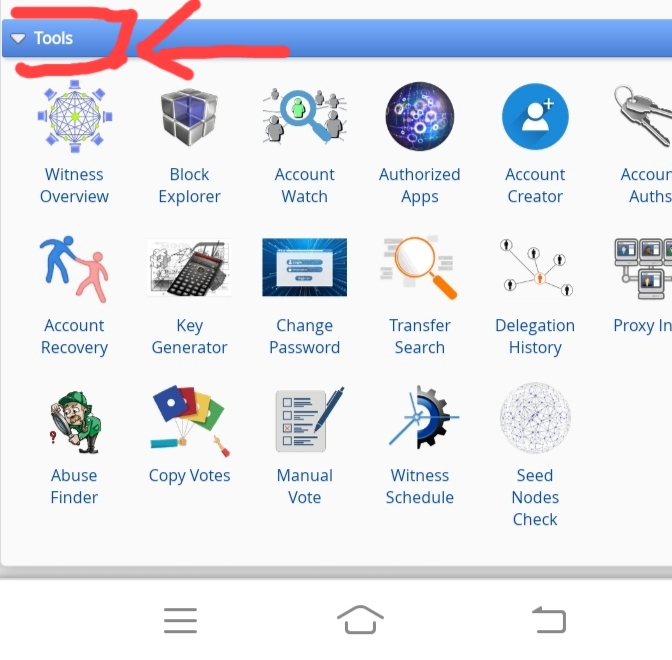This screenshot has height=660, width=672.
Task: Launch Account Watch magnifier icon
Action: [304, 116]
